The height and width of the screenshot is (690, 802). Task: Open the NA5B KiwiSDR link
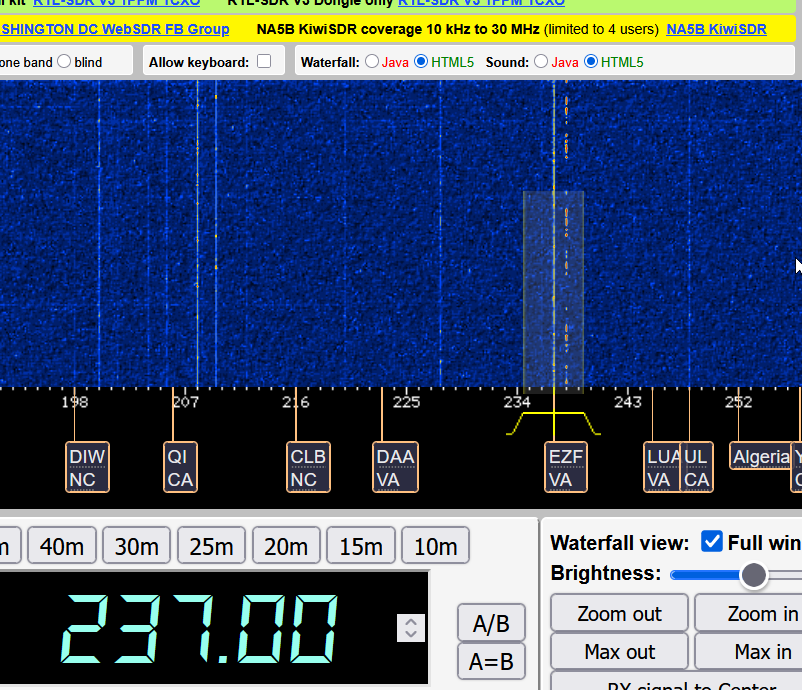pos(716,29)
